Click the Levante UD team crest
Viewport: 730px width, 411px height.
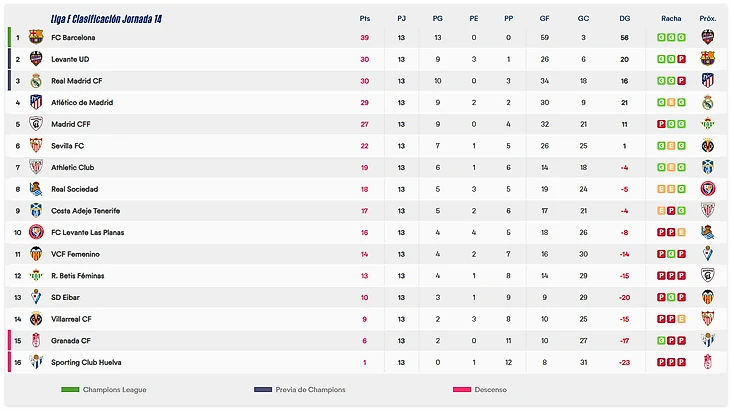[36, 59]
